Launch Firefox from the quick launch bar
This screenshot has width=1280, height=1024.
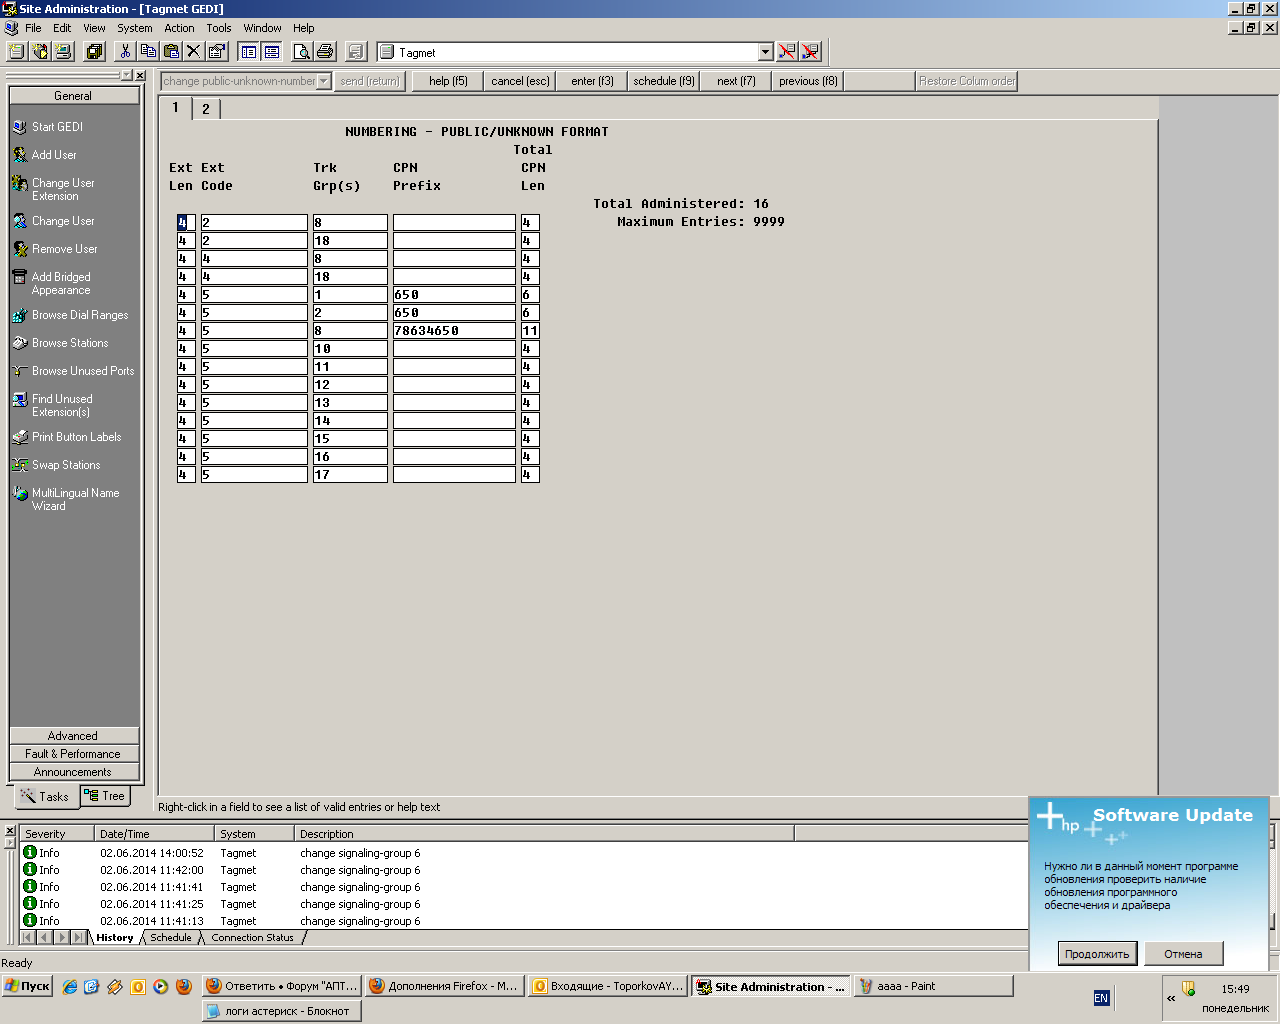[184, 986]
